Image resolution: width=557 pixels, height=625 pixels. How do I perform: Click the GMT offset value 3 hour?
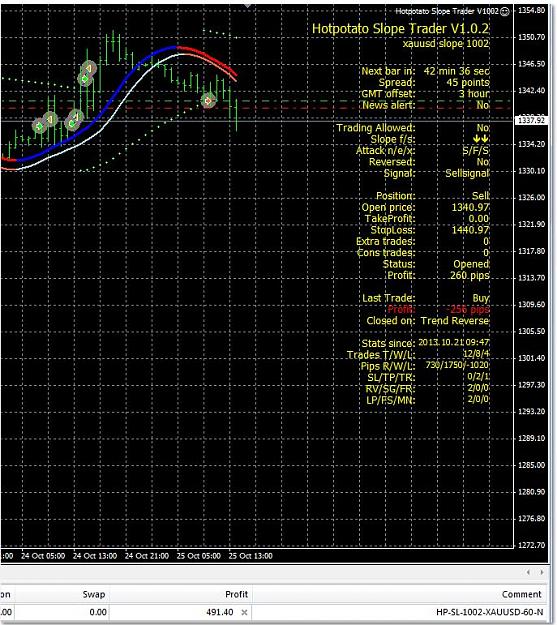pos(474,94)
